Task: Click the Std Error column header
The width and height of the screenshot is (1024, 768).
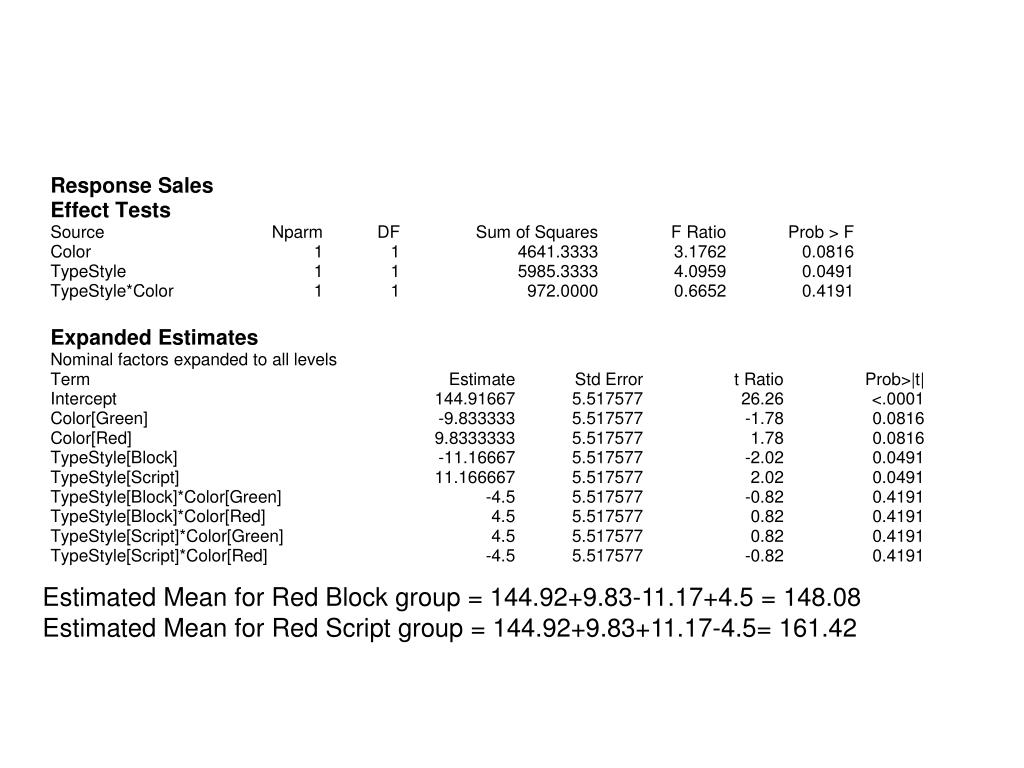Action: click(609, 379)
